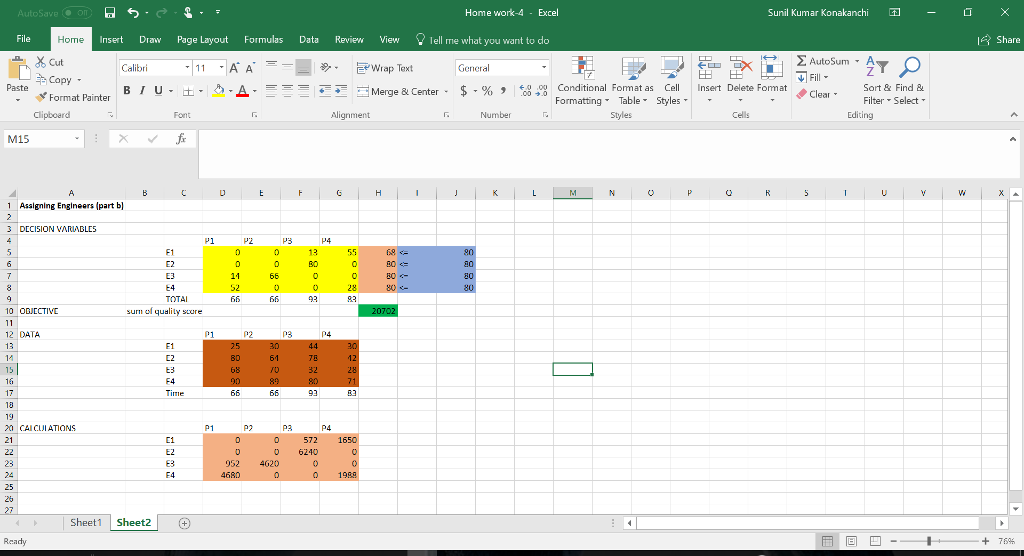Toggle center horizontal alignment
The height and width of the screenshot is (556, 1024).
287,91
